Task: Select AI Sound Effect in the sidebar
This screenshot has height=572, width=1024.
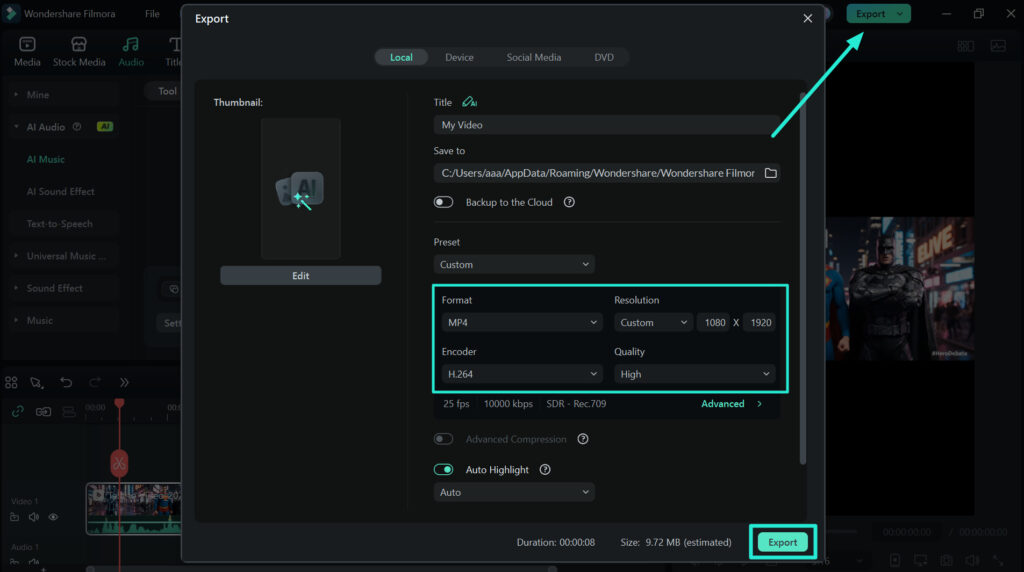Action: (61, 191)
